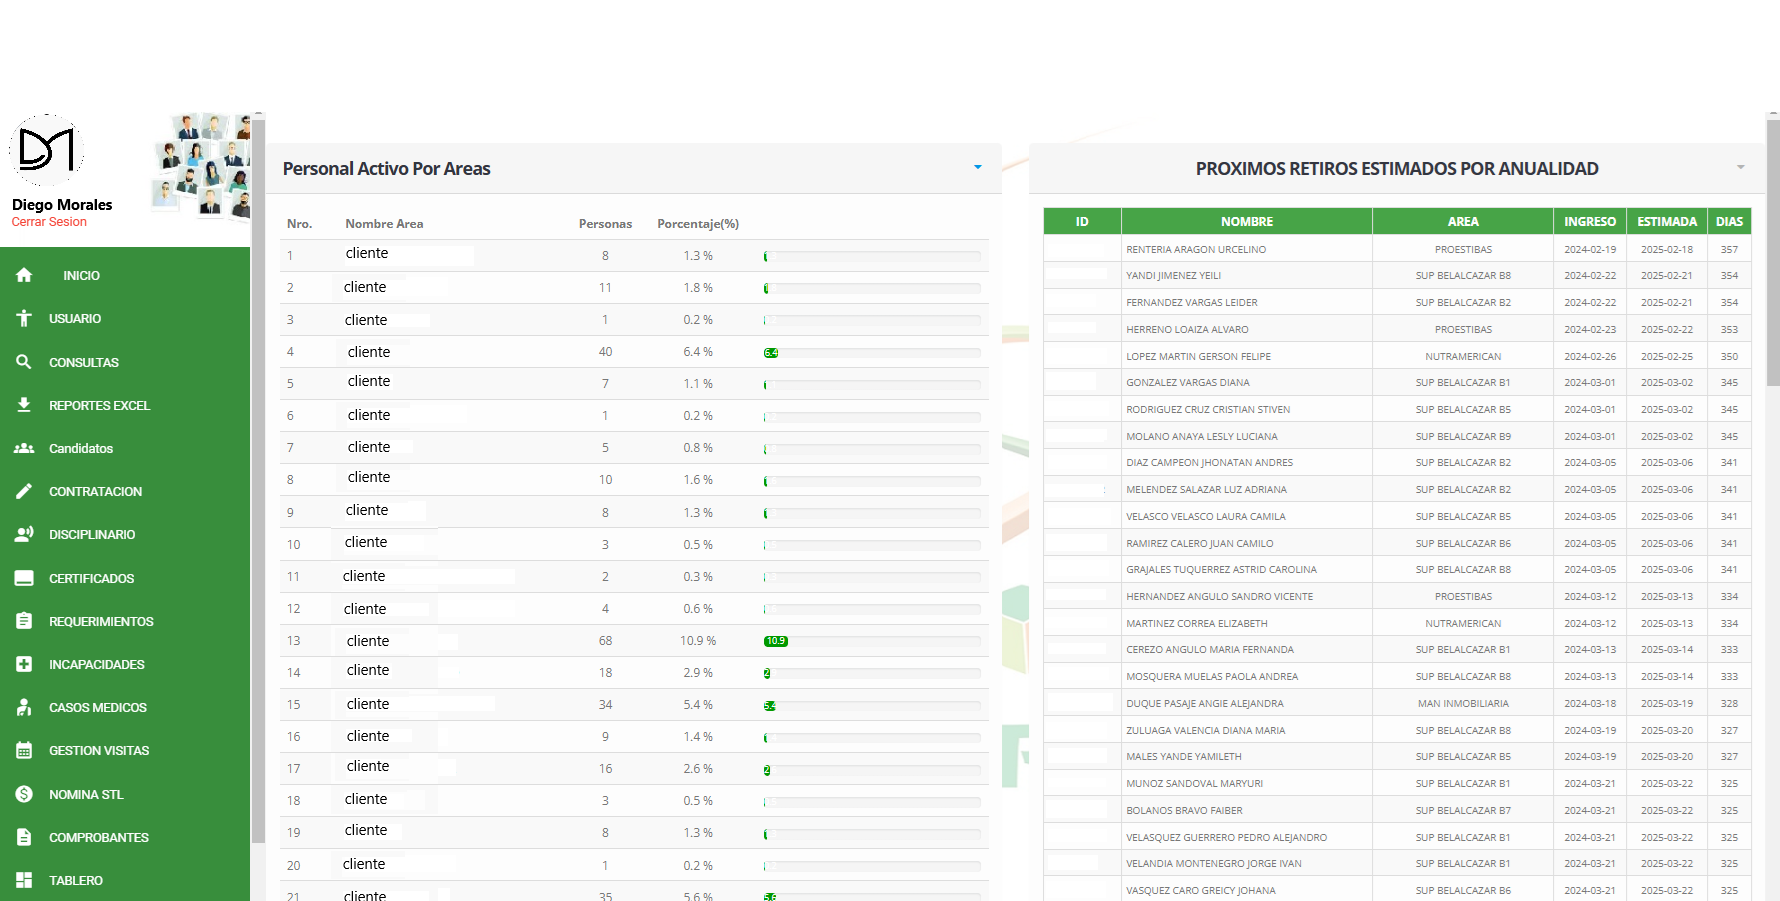
Task: Expand the Proximos Retiros panel arrow
Action: pos(1740,167)
